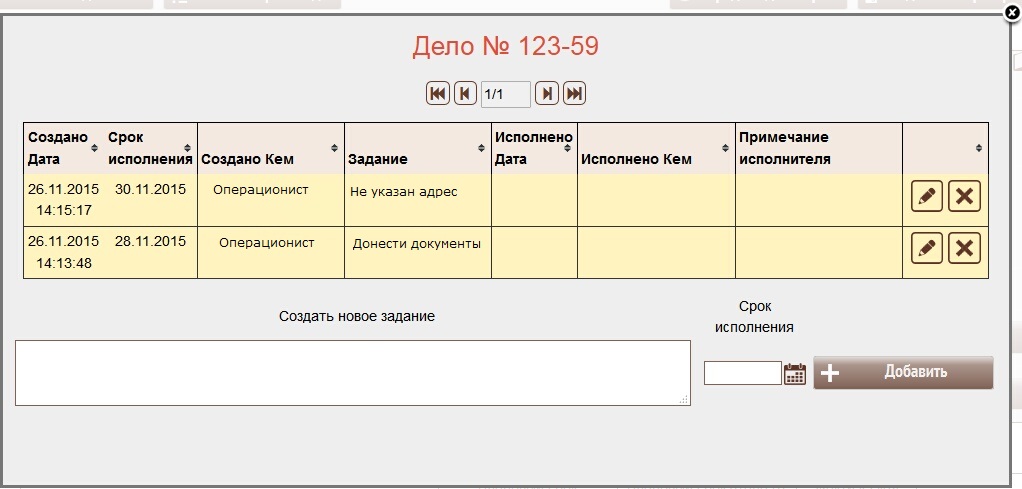Go to previous page of tasks
This screenshot has height=489, width=1022.
(x=465, y=94)
